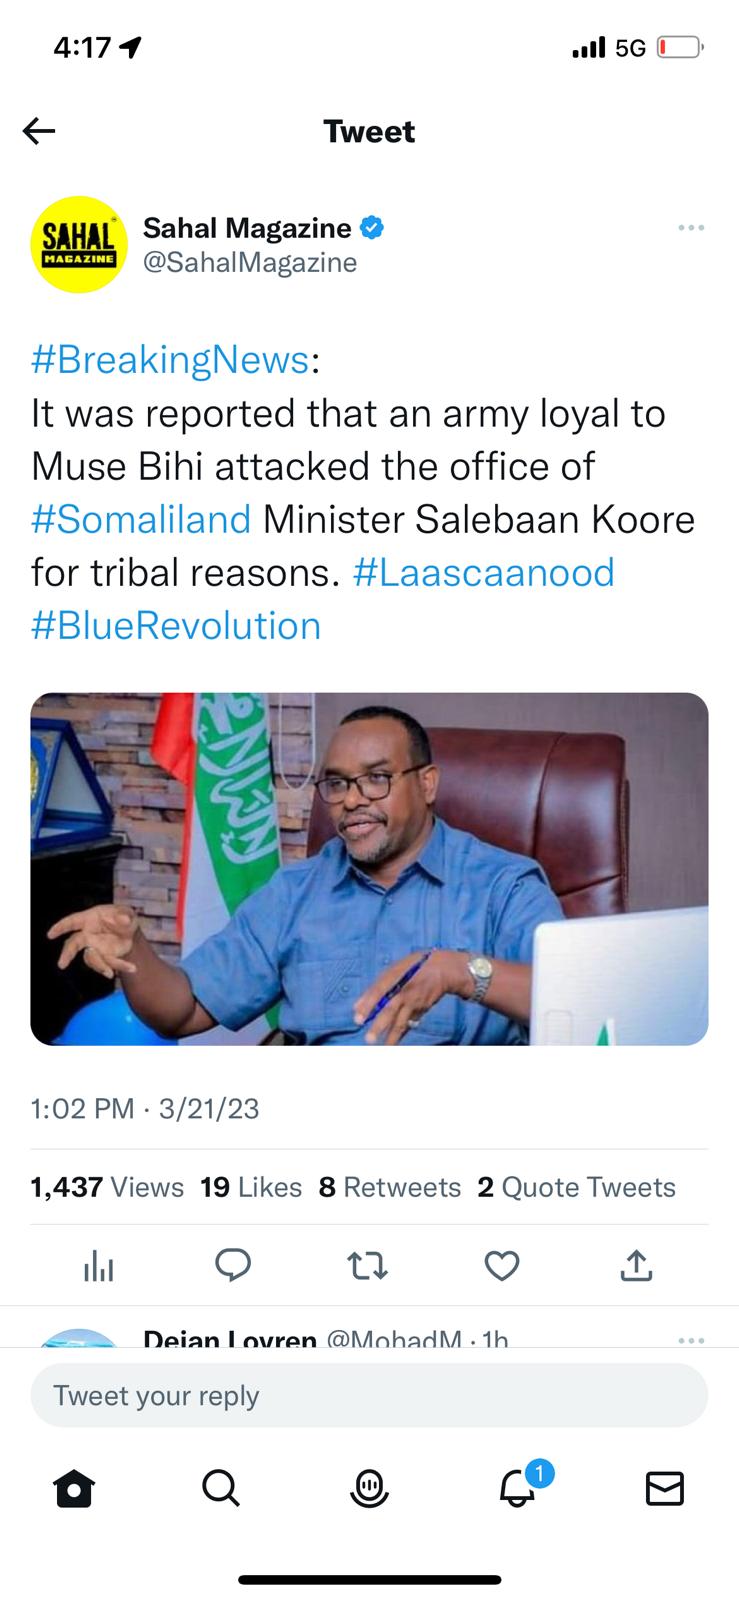View the 2 Quote Tweets
This screenshot has width=739, height=1600.
pyautogui.click(x=576, y=1187)
